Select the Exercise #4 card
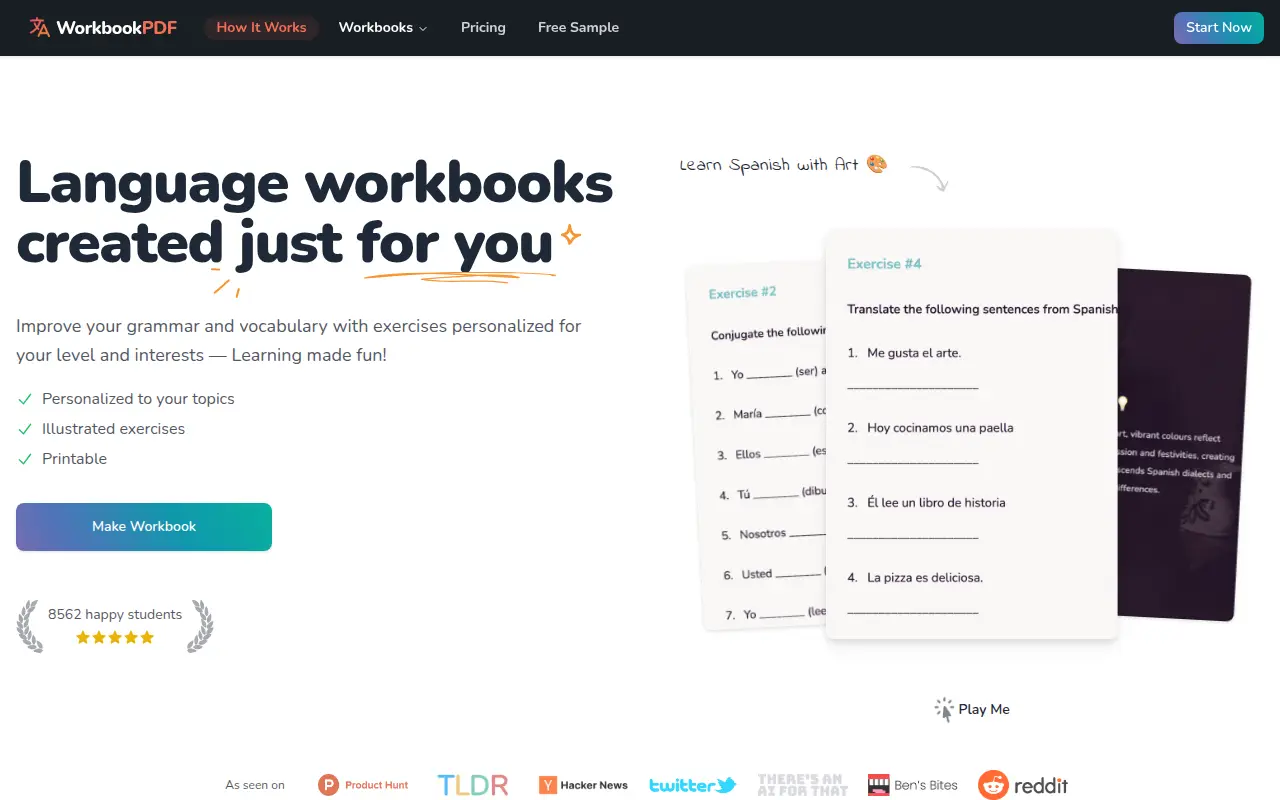This screenshot has width=1280, height=800. (x=971, y=435)
